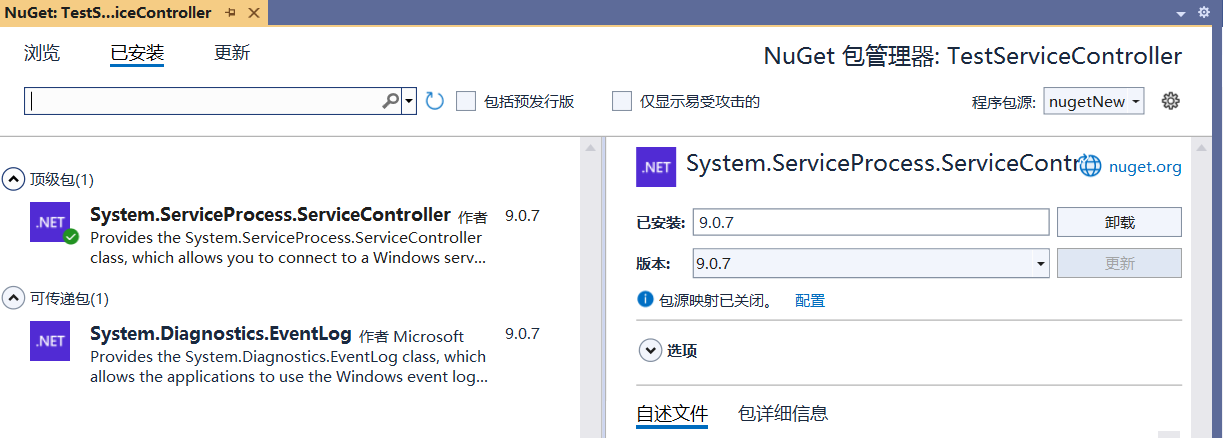Click the refresh icon next to search box

(x=434, y=101)
